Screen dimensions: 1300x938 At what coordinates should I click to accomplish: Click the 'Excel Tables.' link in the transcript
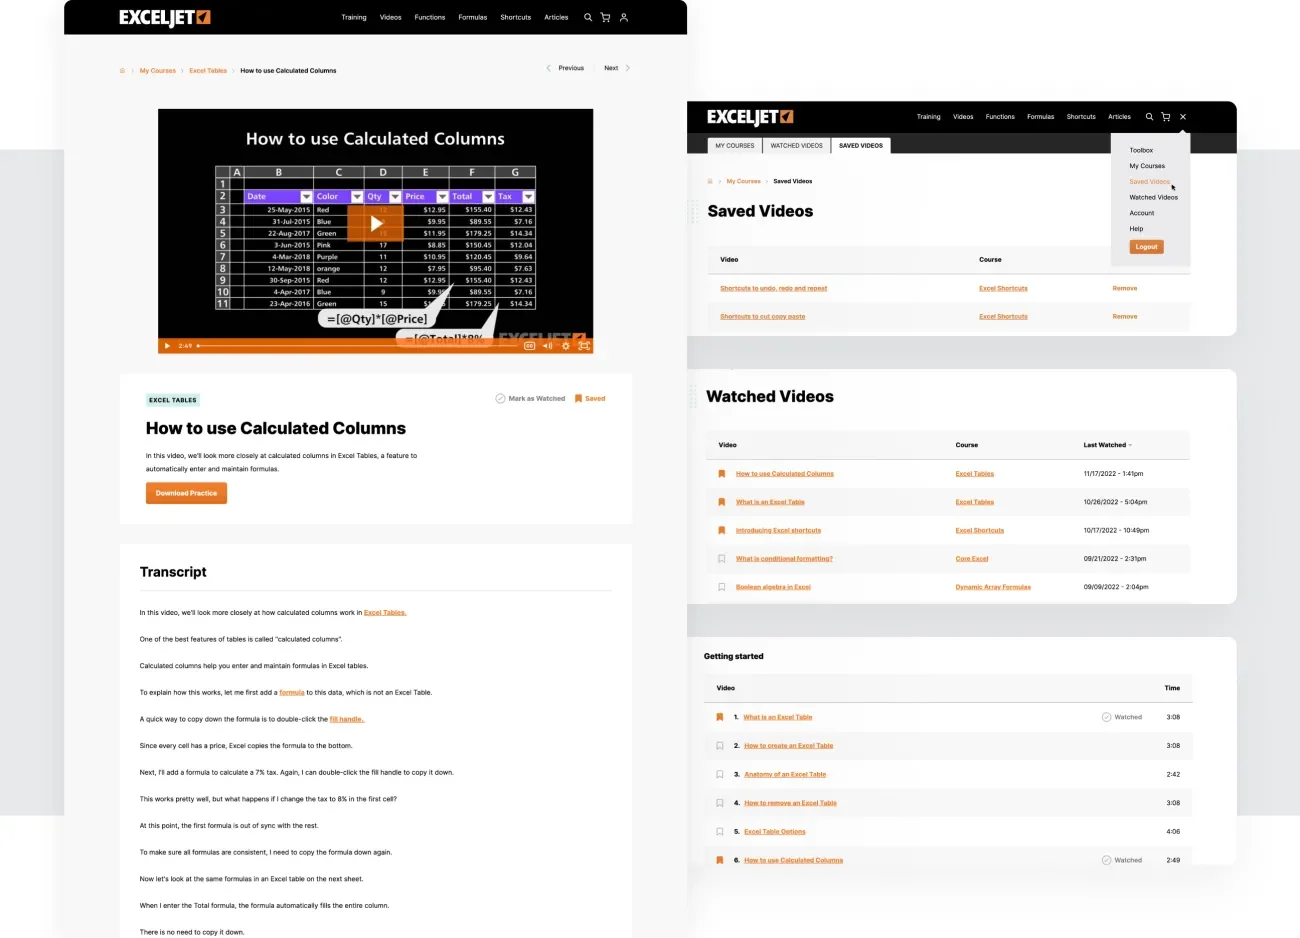pos(385,612)
